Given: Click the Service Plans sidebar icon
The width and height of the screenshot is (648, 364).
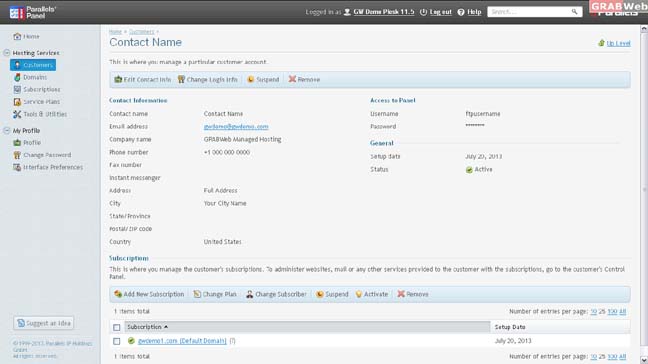Looking at the screenshot, I should (x=17, y=102).
